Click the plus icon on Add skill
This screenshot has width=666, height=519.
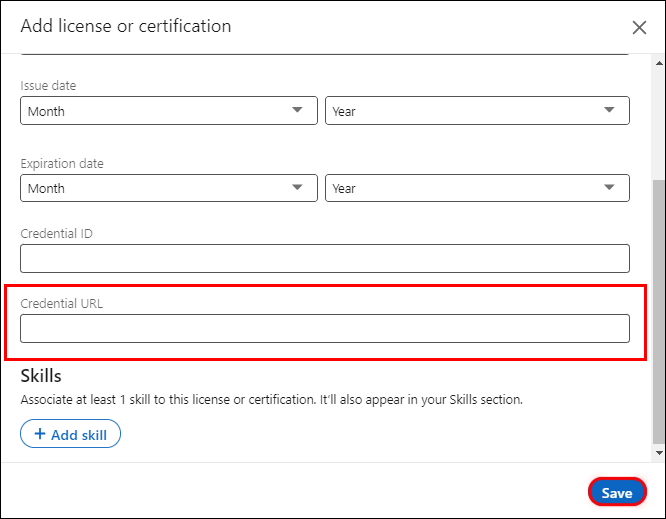click(39, 434)
